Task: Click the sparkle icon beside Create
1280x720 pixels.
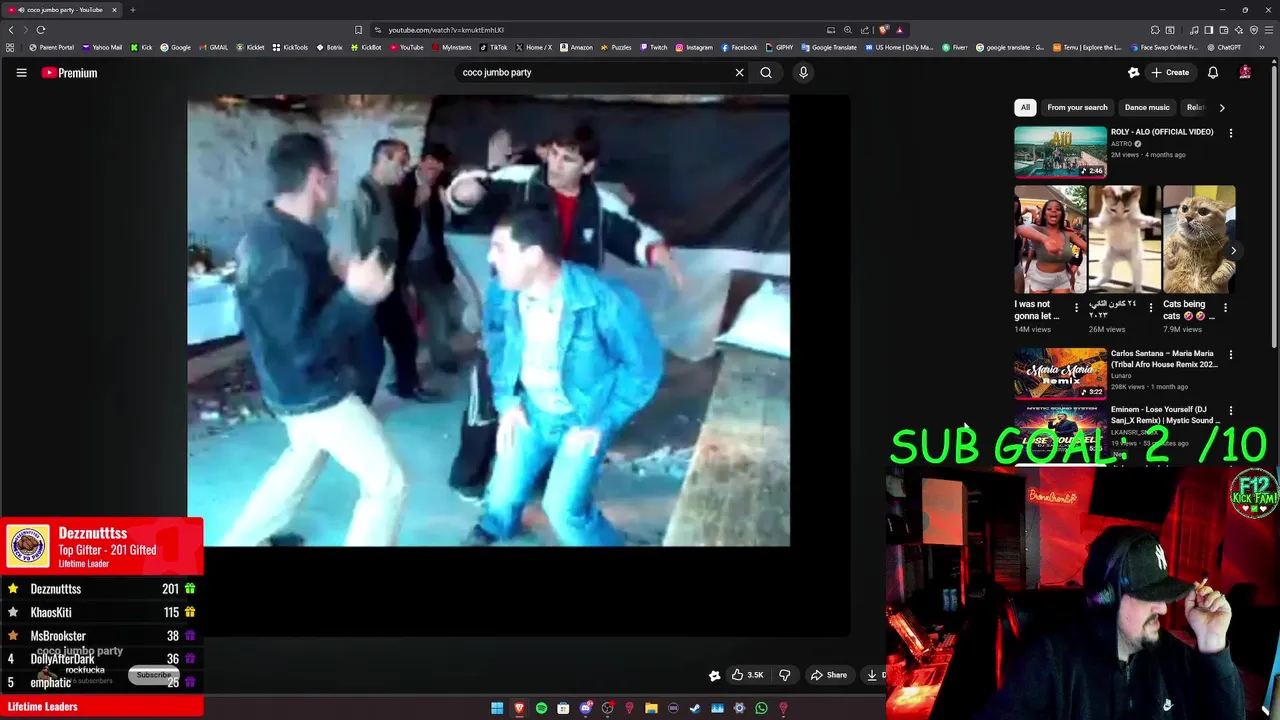Action: [x=1133, y=72]
